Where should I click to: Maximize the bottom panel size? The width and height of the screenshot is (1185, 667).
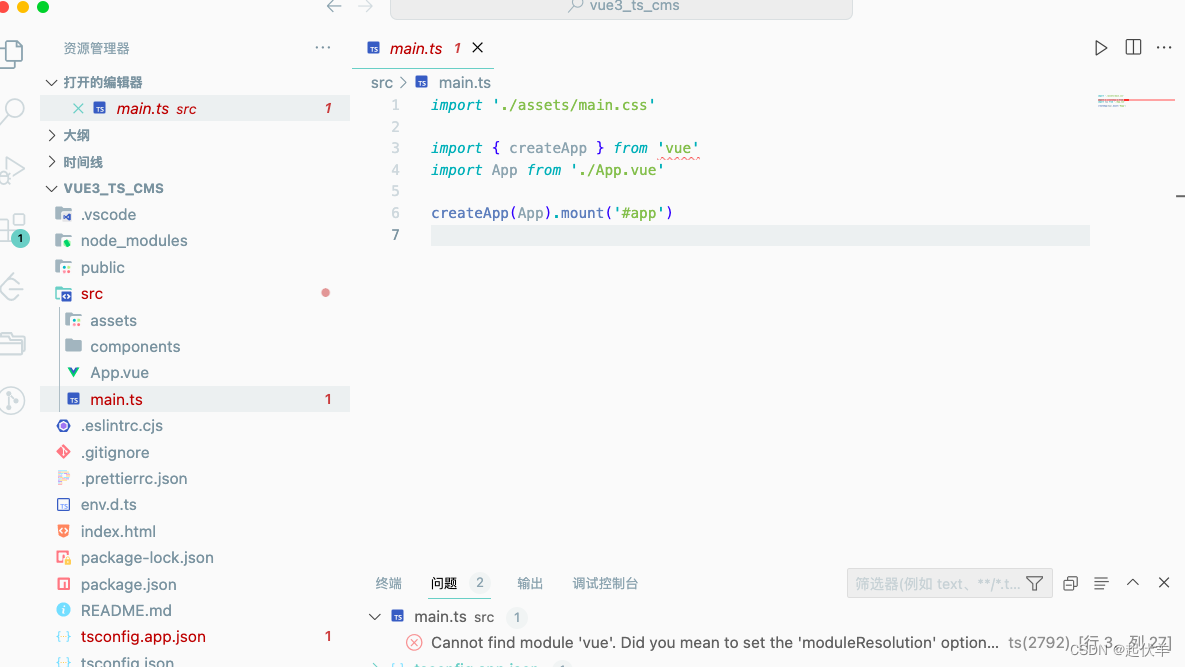[x=1132, y=582]
